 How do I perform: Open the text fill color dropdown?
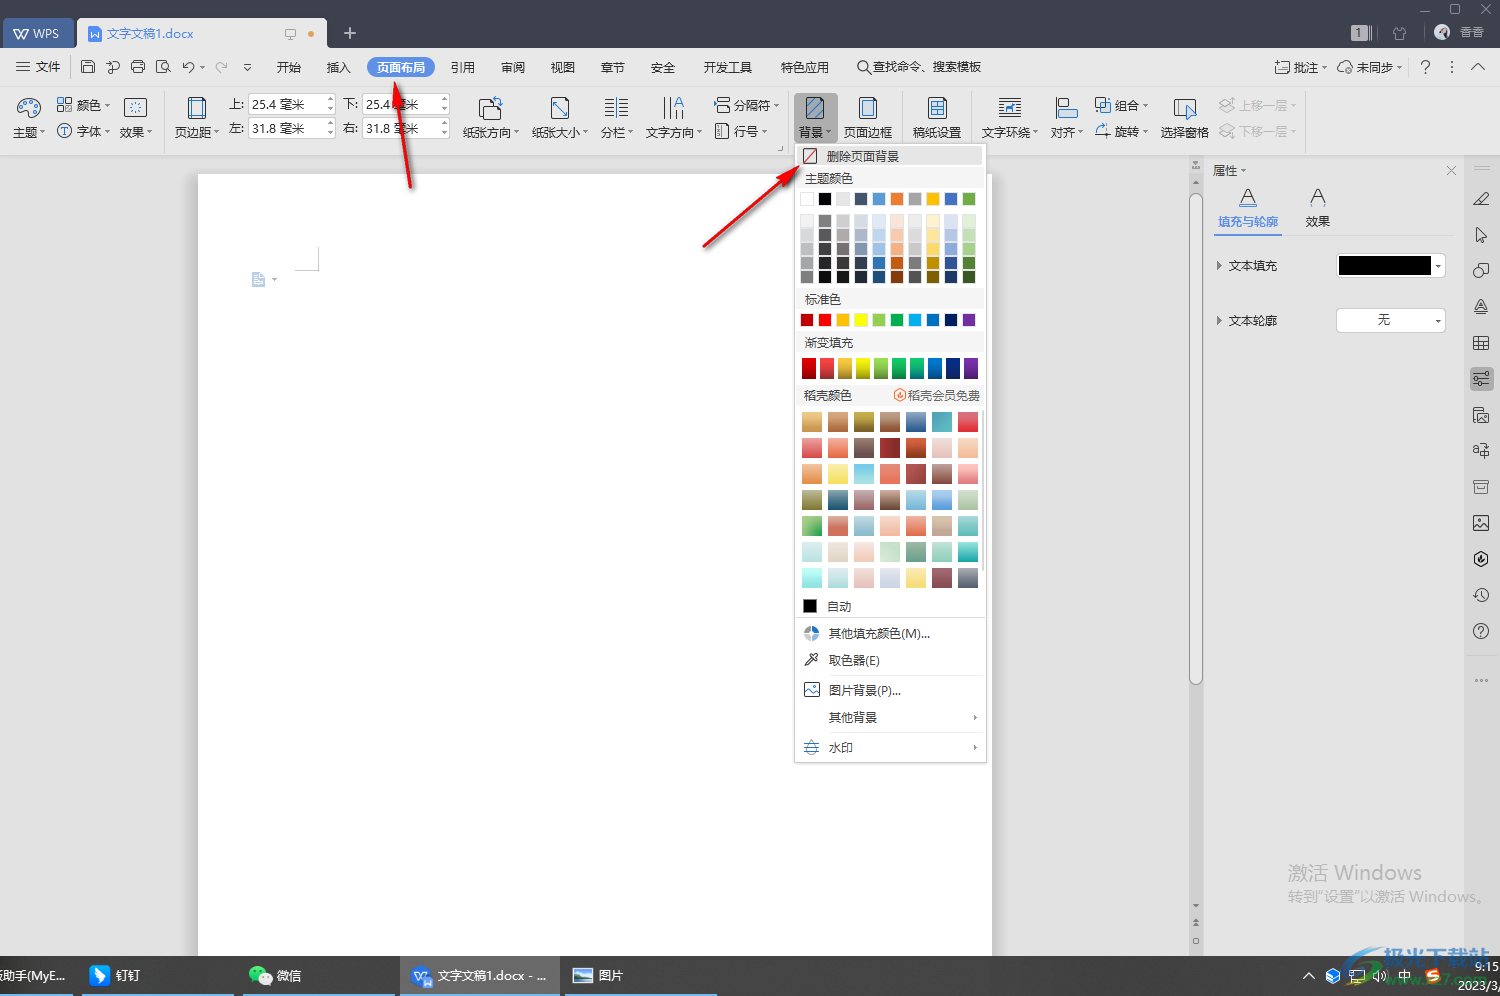pyautogui.click(x=1438, y=266)
